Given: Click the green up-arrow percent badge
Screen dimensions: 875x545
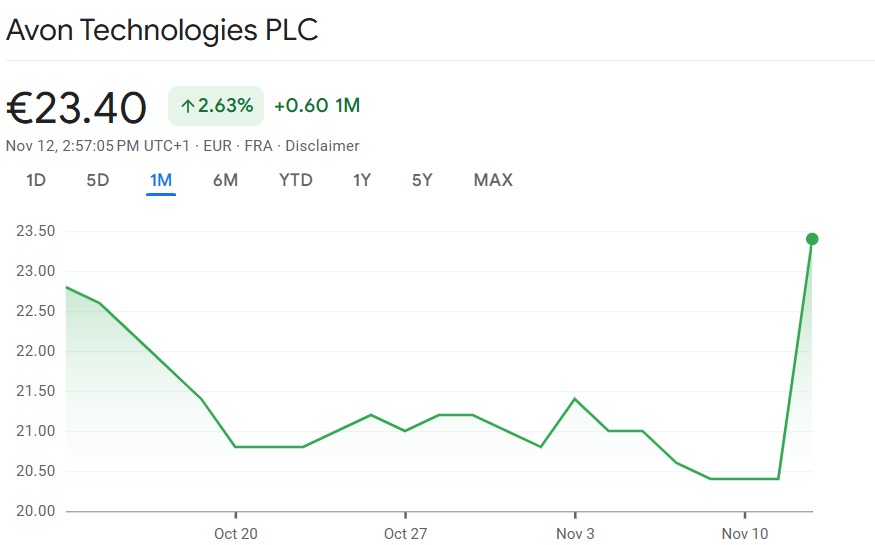Looking at the screenshot, I should (216, 106).
